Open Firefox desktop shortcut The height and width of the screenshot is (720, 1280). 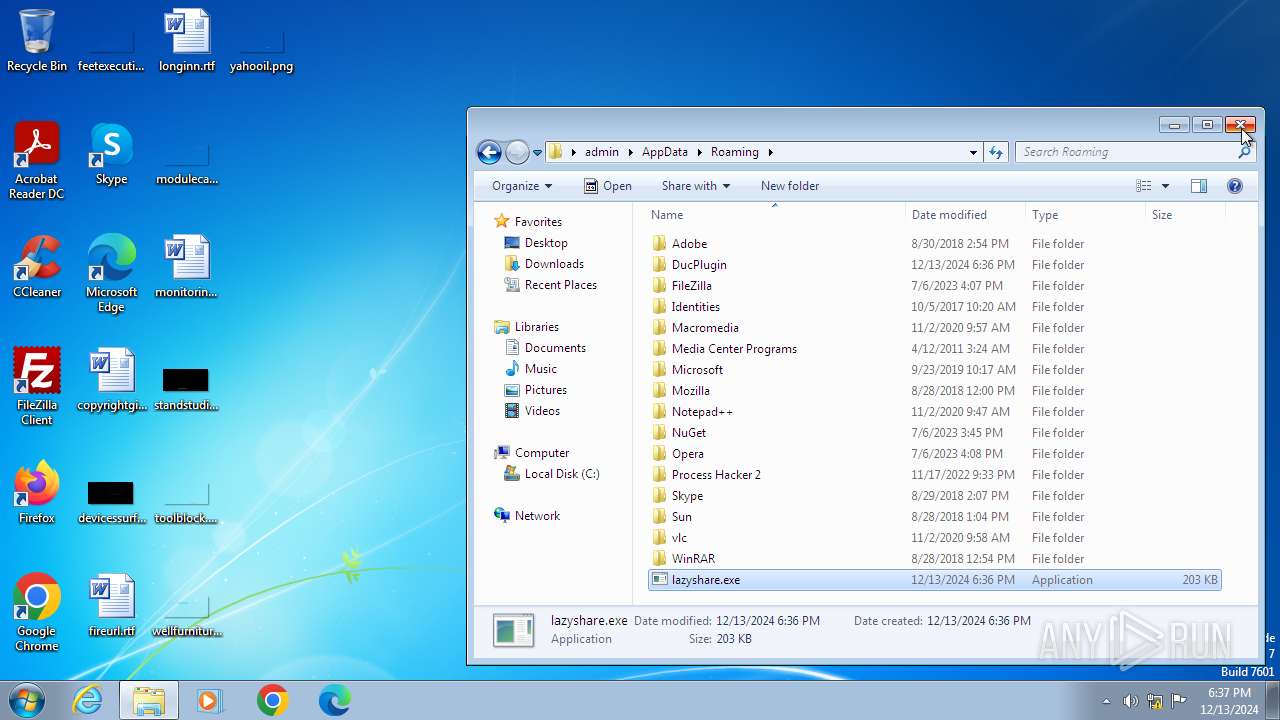pyautogui.click(x=37, y=492)
